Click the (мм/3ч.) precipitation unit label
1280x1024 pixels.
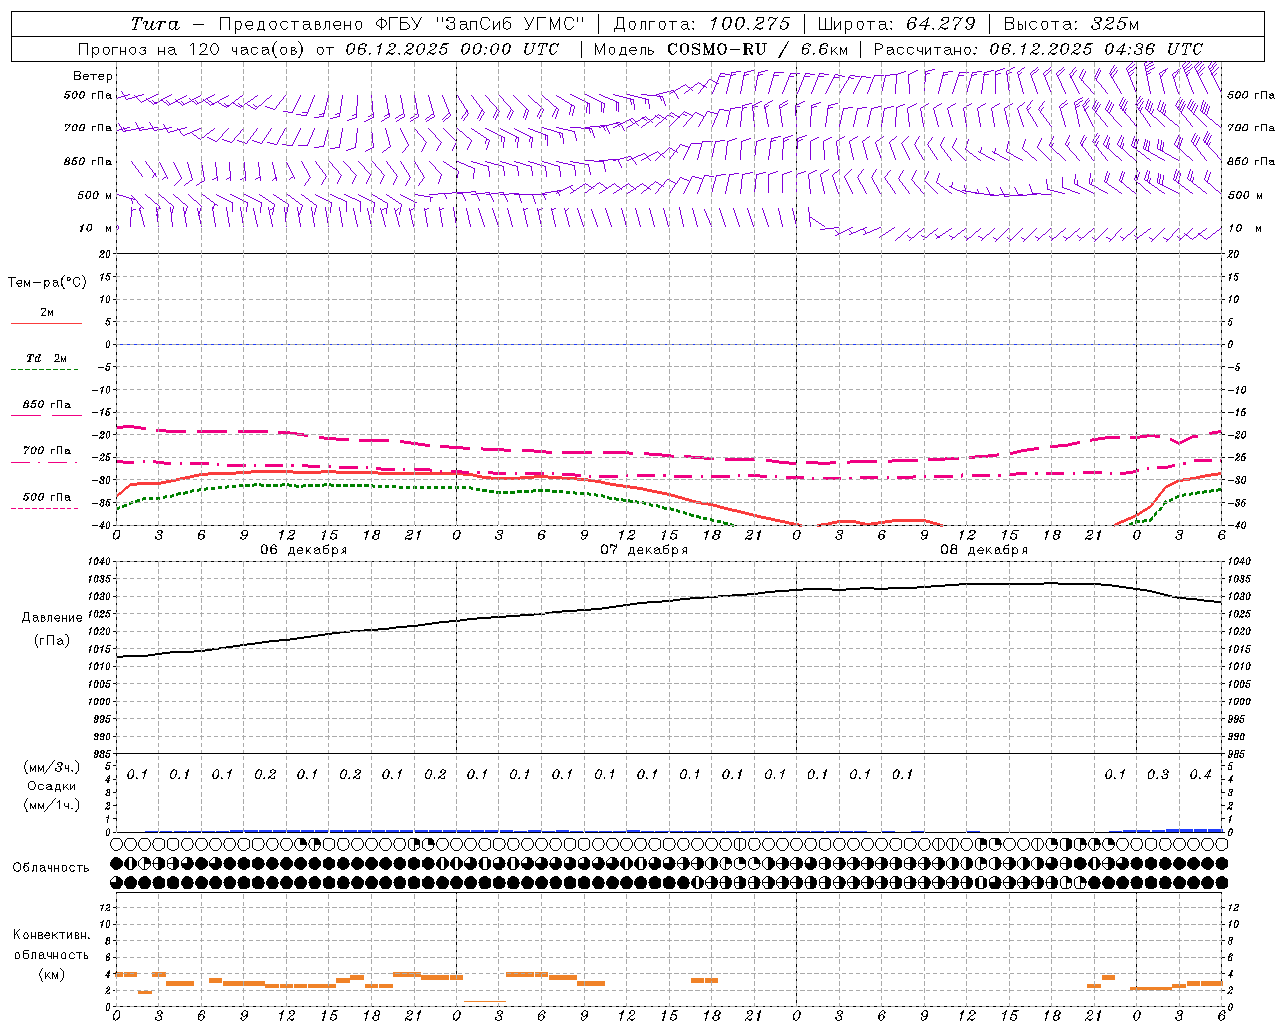(51, 767)
